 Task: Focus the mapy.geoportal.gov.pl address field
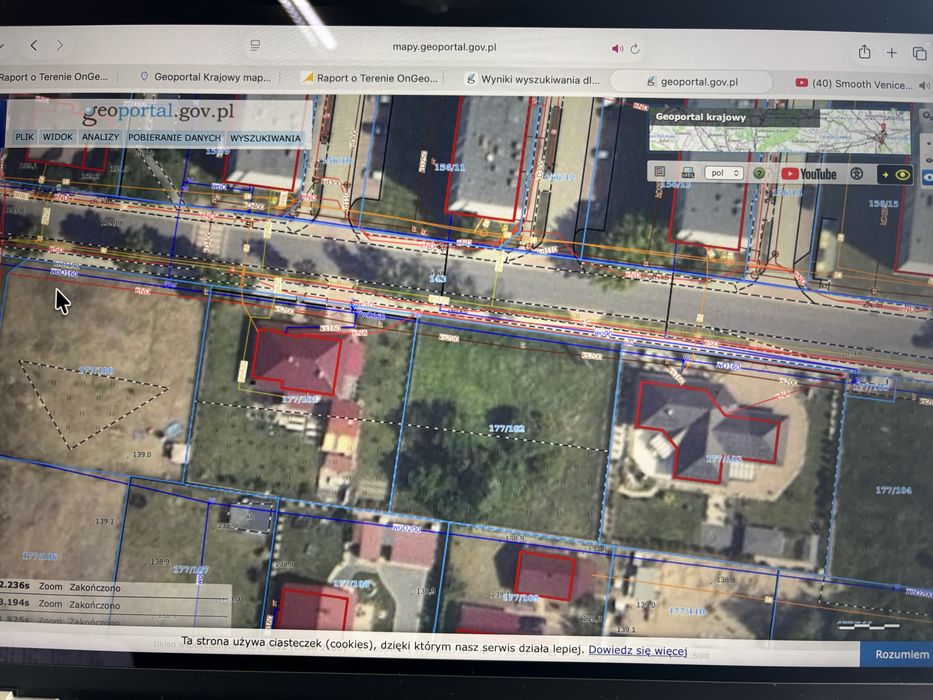click(444, 47)
